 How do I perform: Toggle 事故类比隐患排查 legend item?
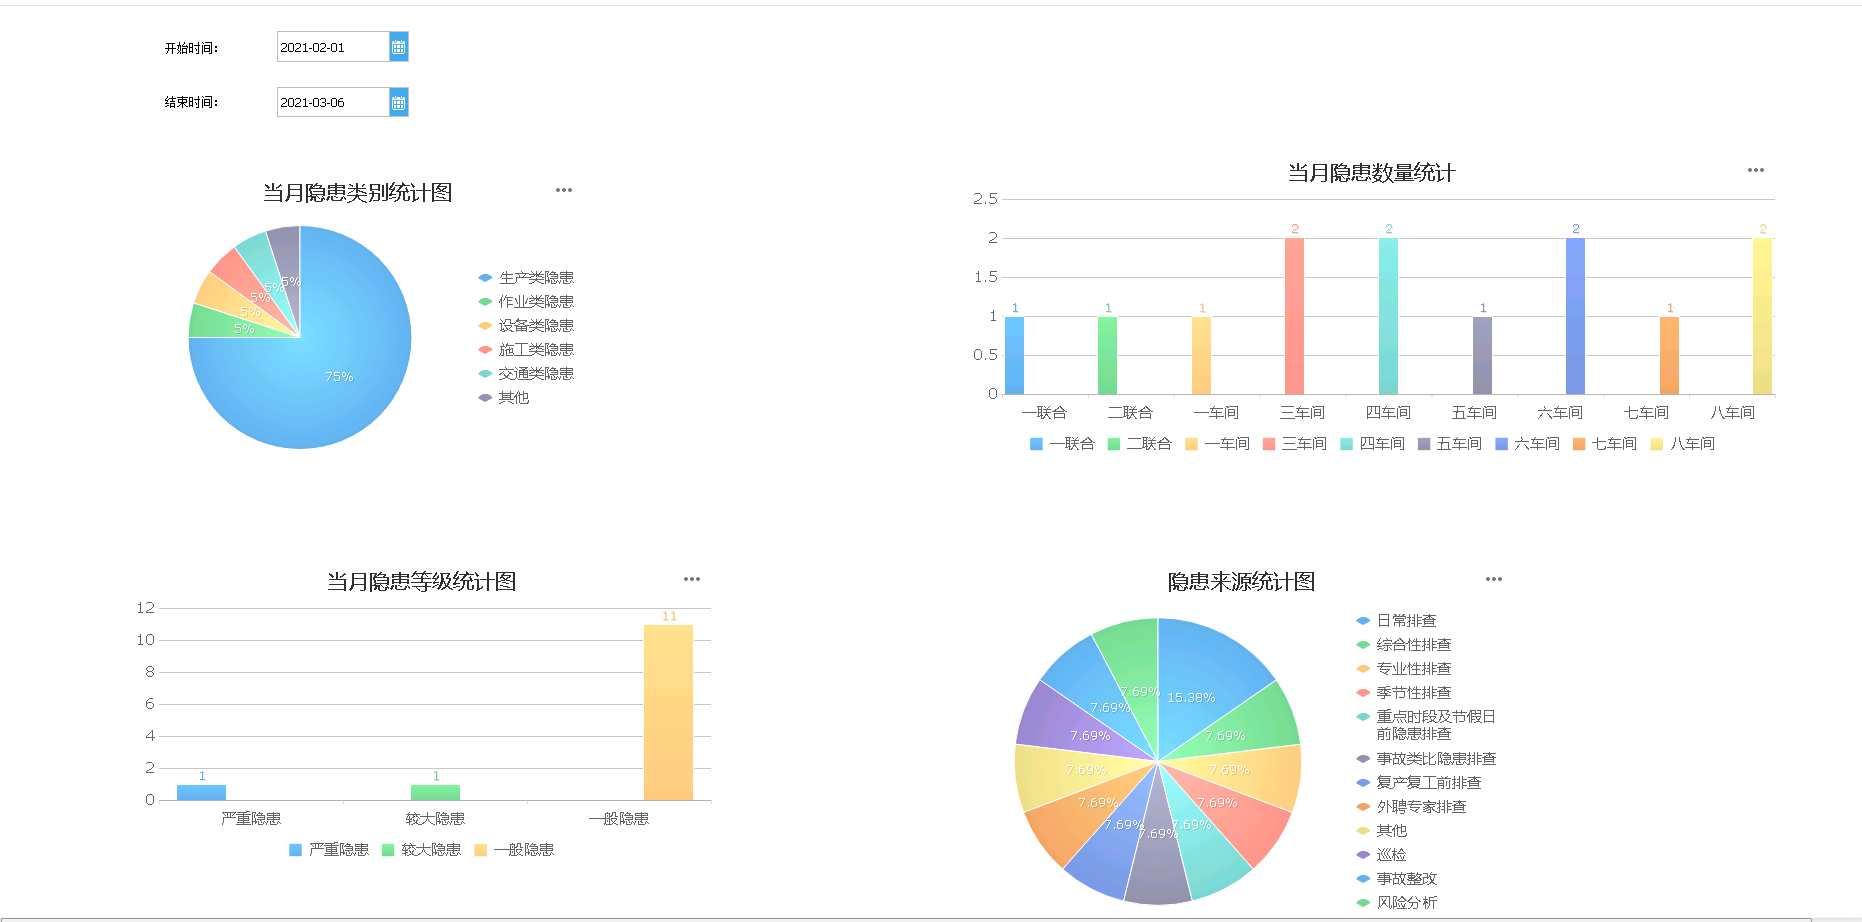[x=1427, y=759]
